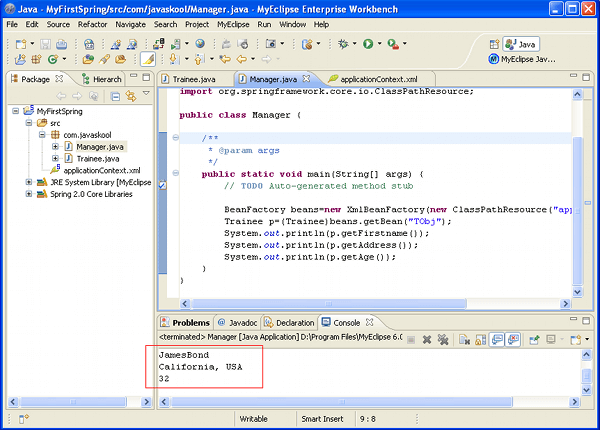Click the Clear Console icon
The width and height of the screenshot is (600, 430).
point(464,340)
